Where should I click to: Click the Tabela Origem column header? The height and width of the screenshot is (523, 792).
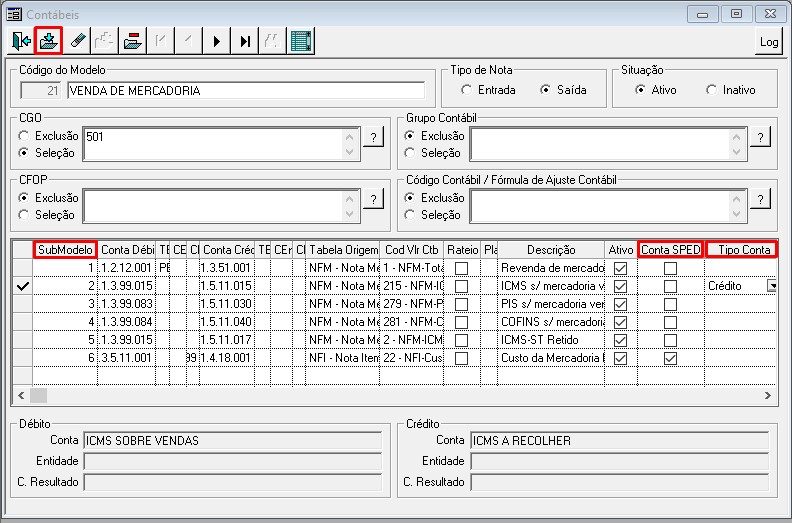(x=343, y=250)
